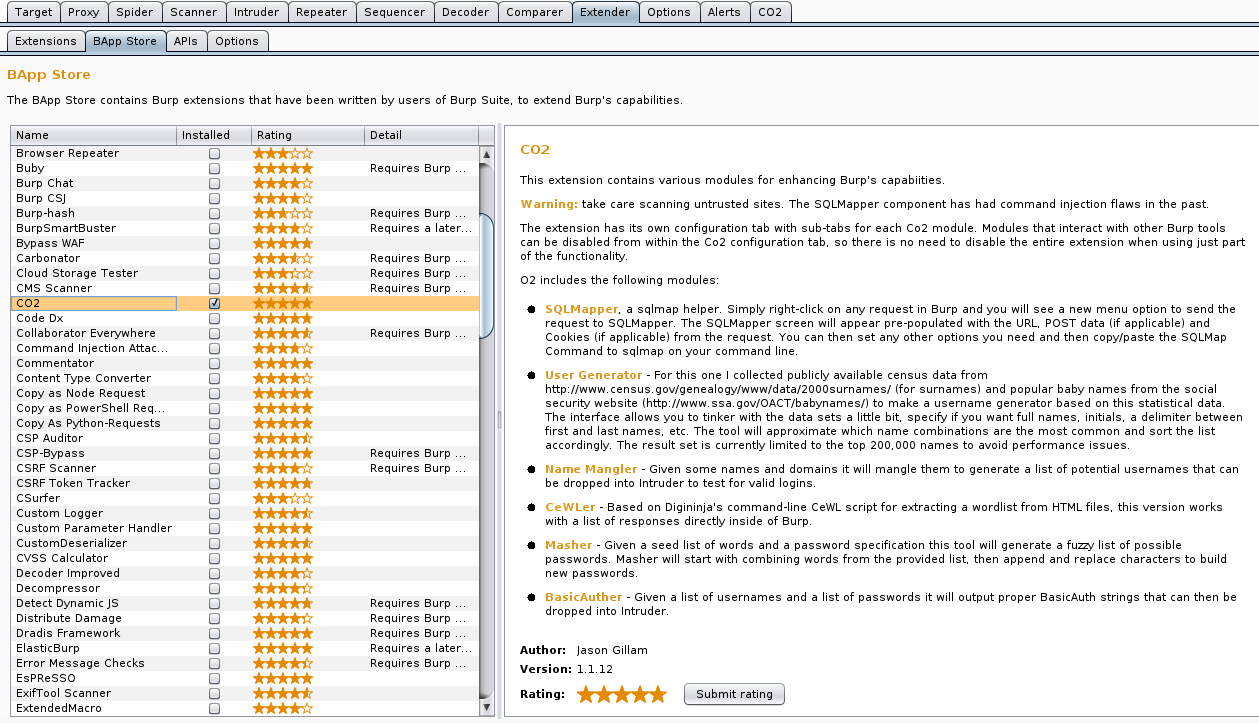1259x723 pixels.
Task: Click the star rating in the ExifTool Scanner row
Action: pos(283,693)
